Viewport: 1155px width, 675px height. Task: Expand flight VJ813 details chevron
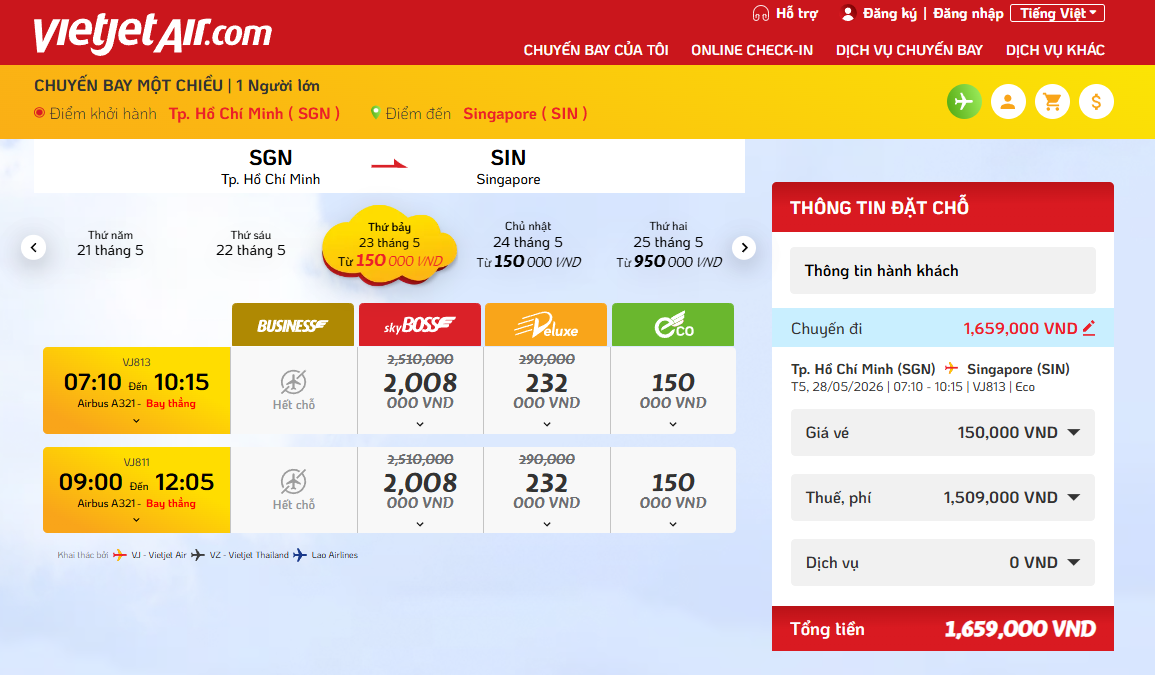click(x=136, y=421)
